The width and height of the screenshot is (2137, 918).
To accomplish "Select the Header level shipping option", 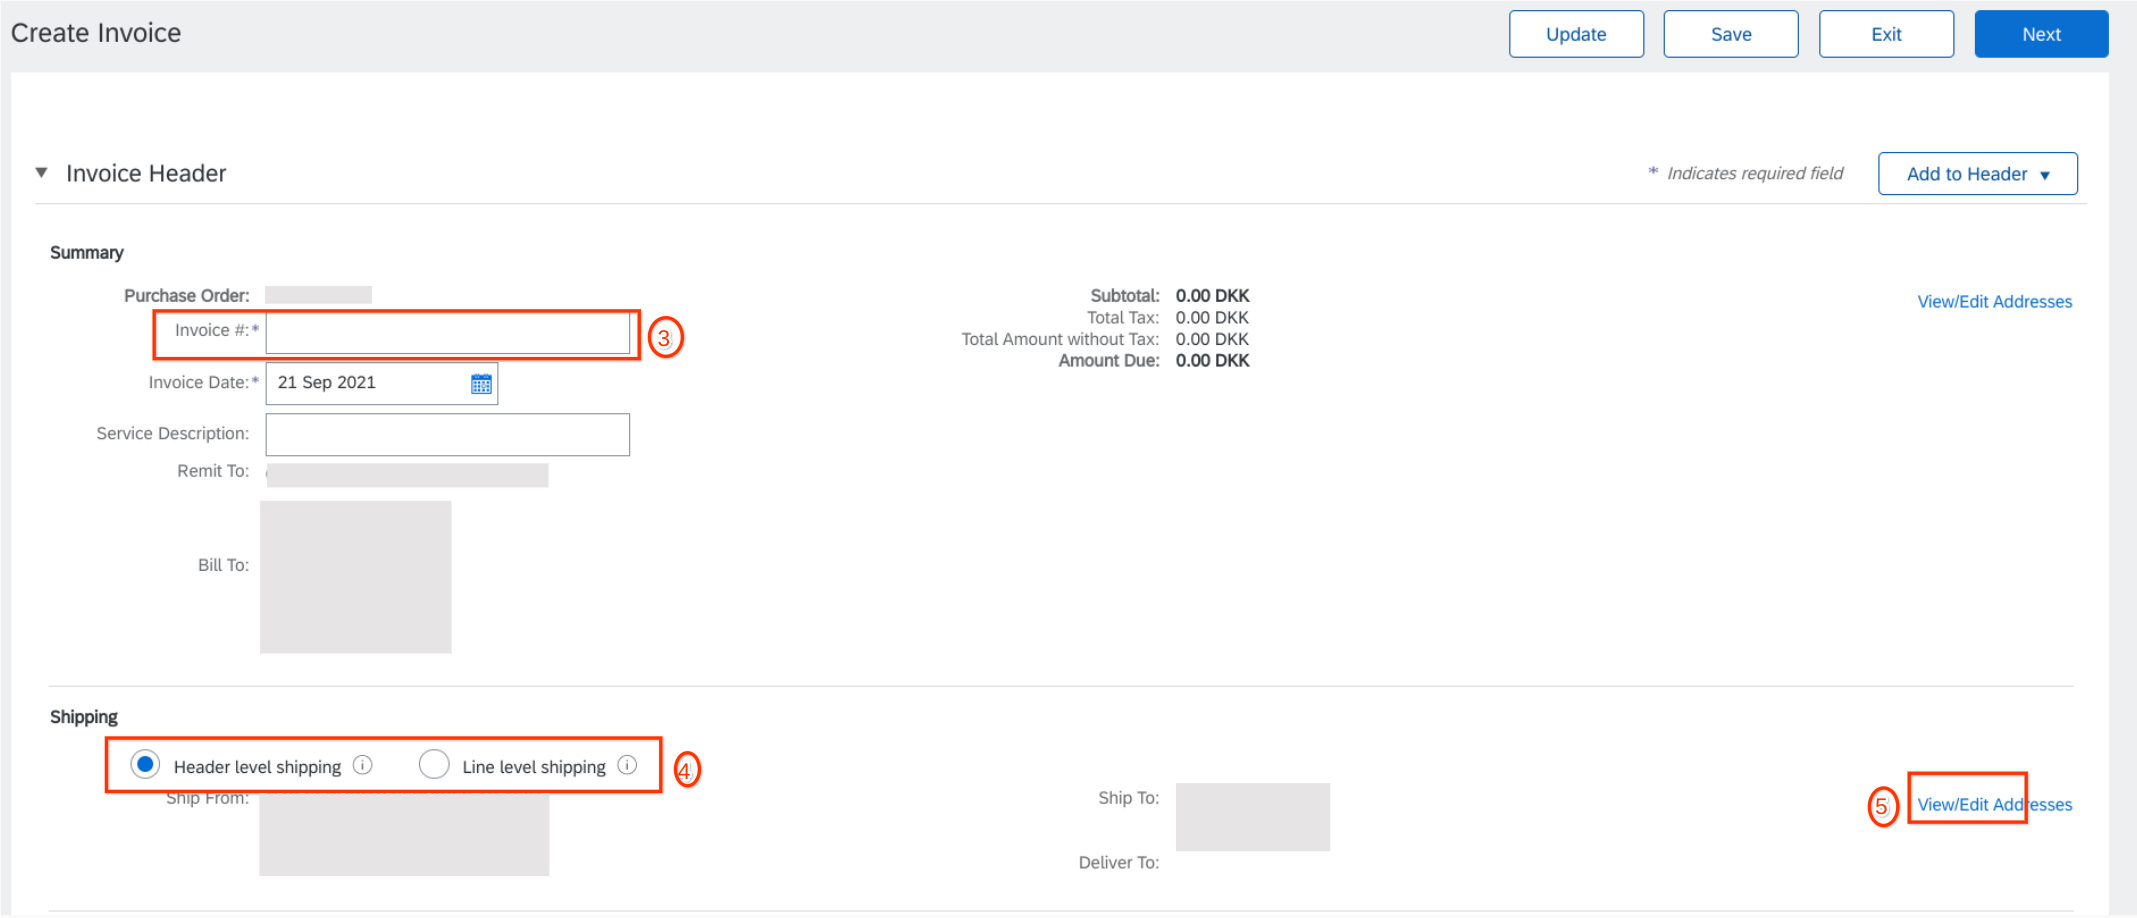I will tap(145, 764).
